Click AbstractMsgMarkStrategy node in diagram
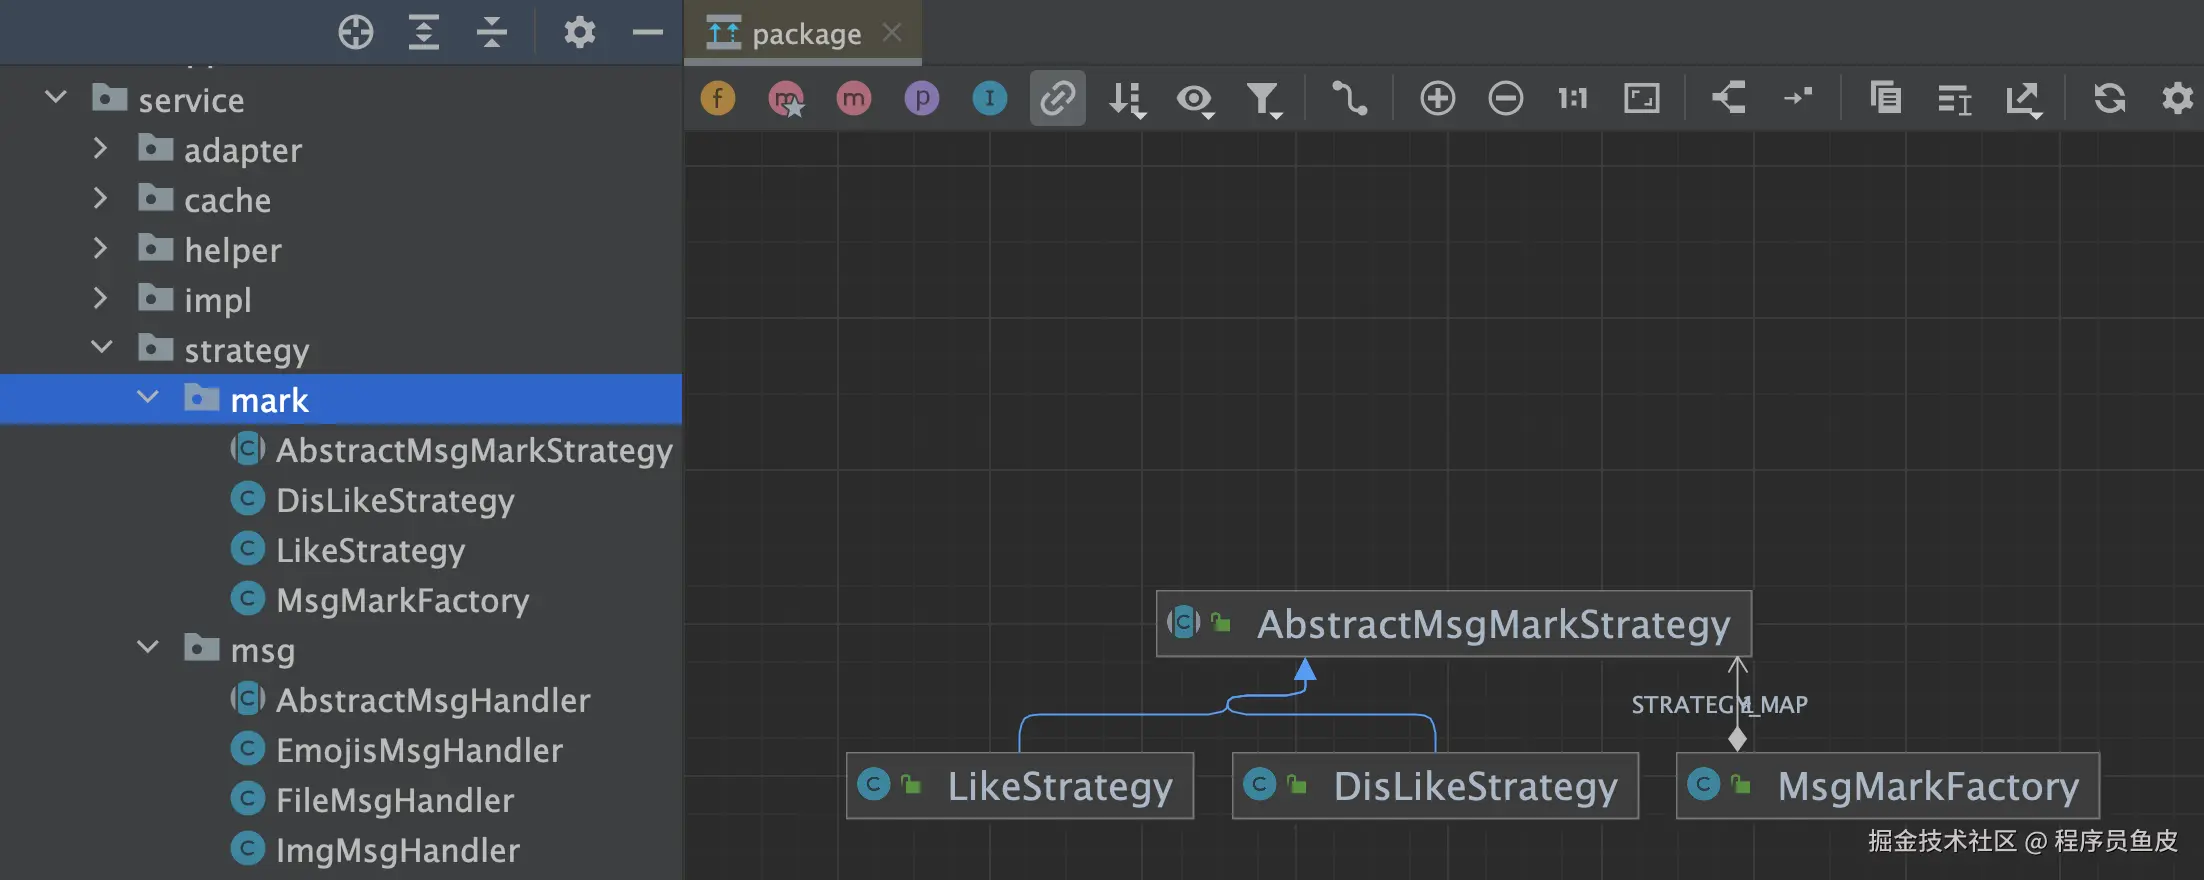This screenshot has width=2204, height=880. tap(1454, 624)
